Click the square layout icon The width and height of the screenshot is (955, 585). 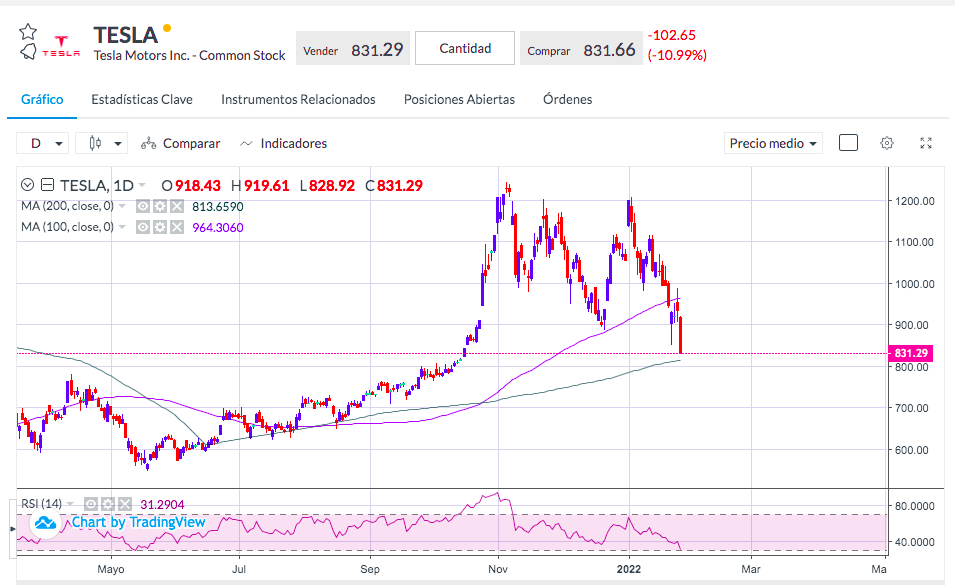click(848, 142)
